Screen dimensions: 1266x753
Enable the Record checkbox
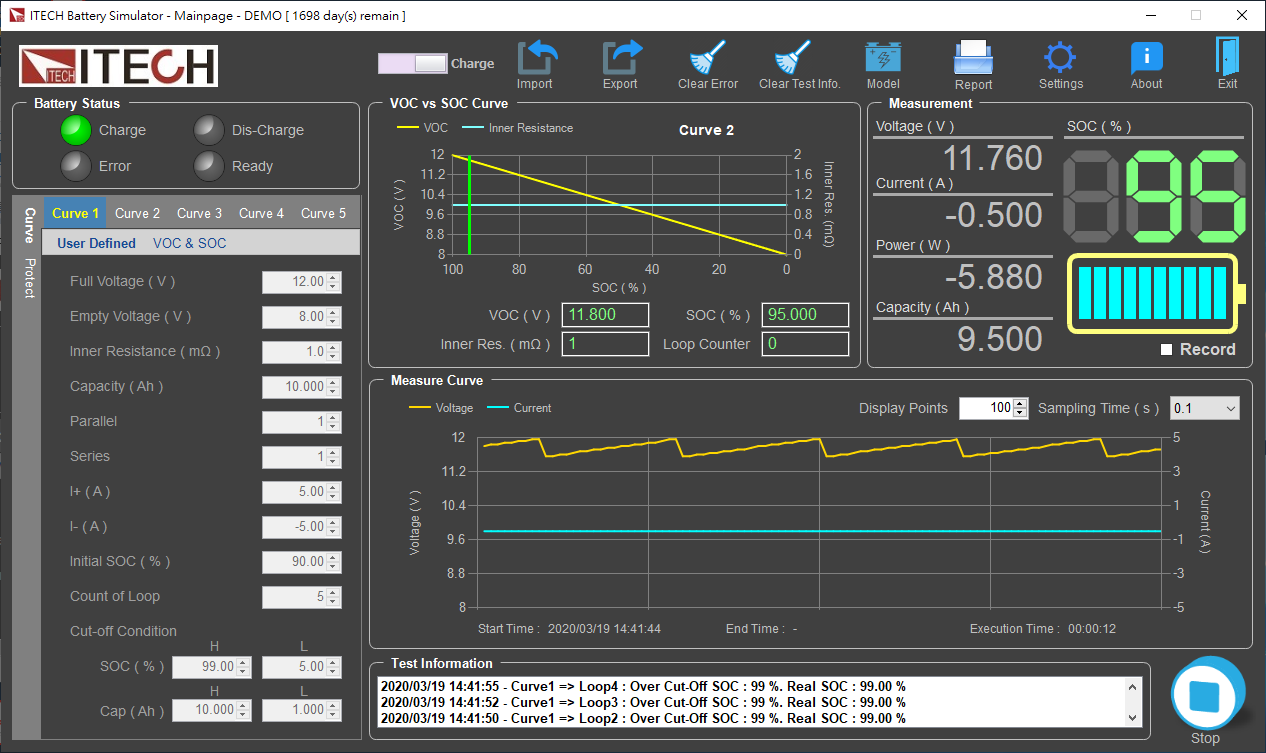pyautogui.click(x=1167, y=350)
